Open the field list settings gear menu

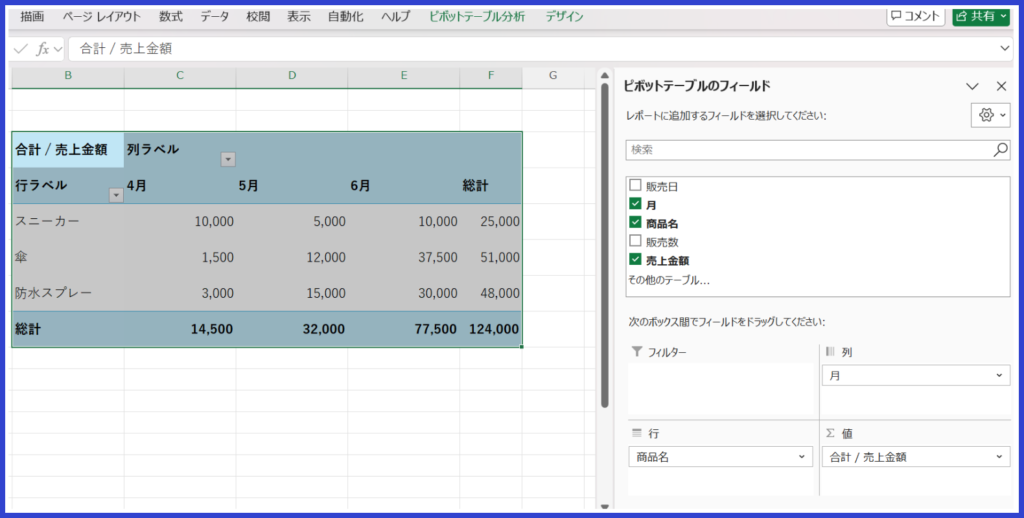pos(986,115)
